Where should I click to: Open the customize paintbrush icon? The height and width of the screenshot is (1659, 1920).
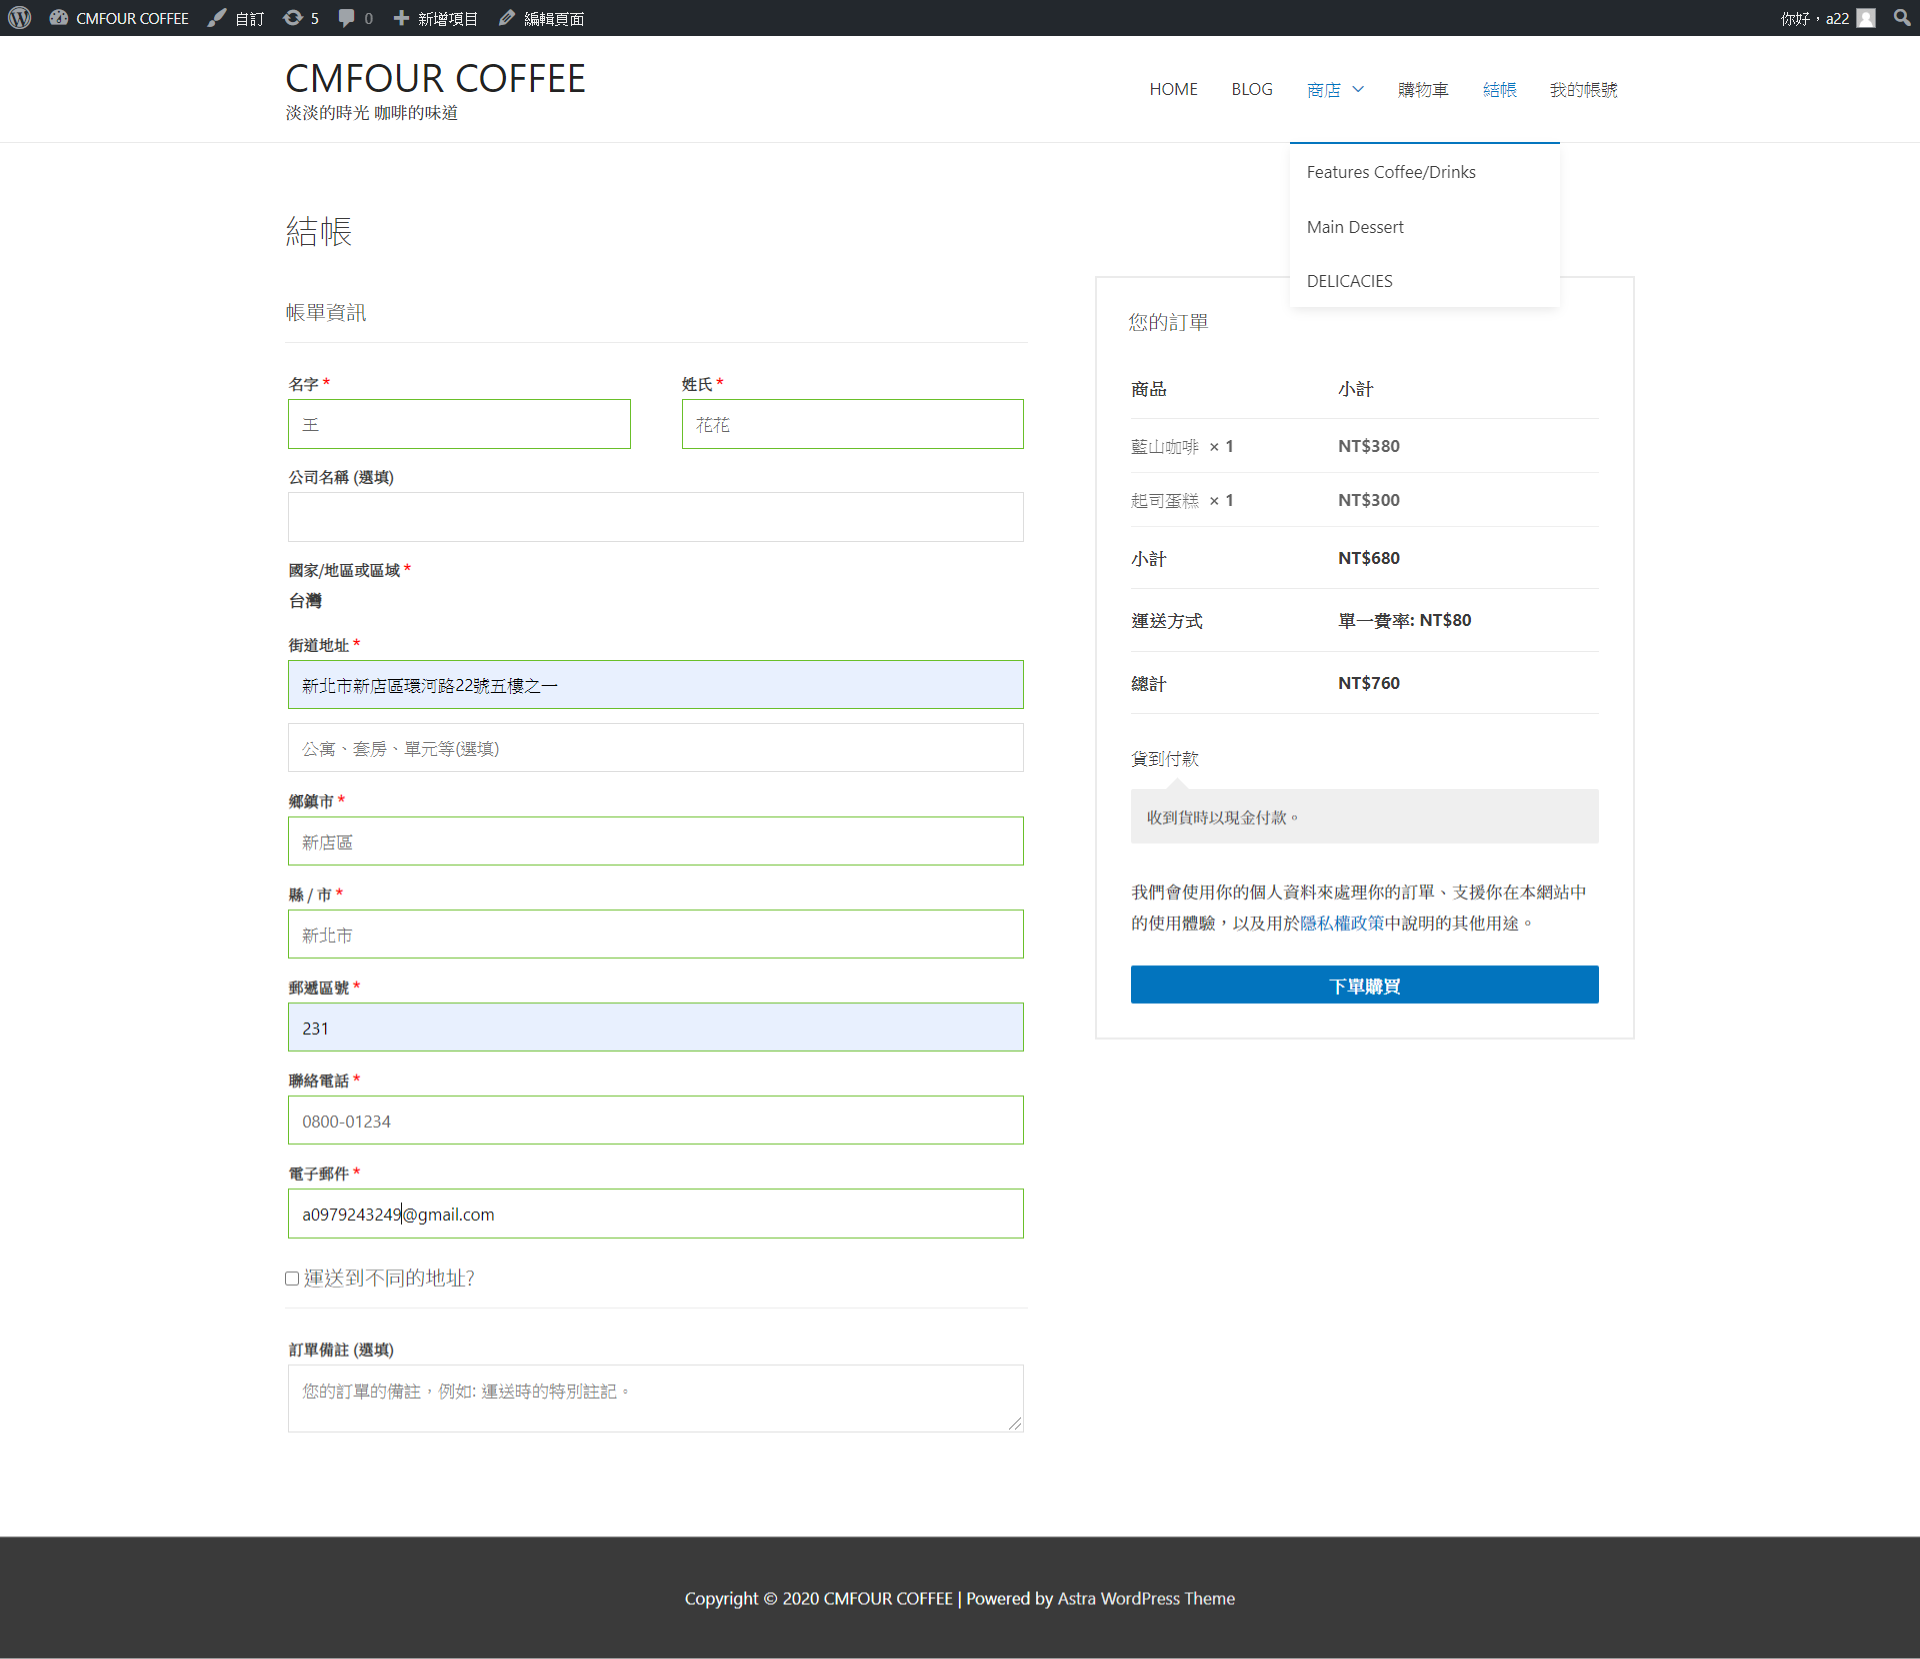coord(217,18)
